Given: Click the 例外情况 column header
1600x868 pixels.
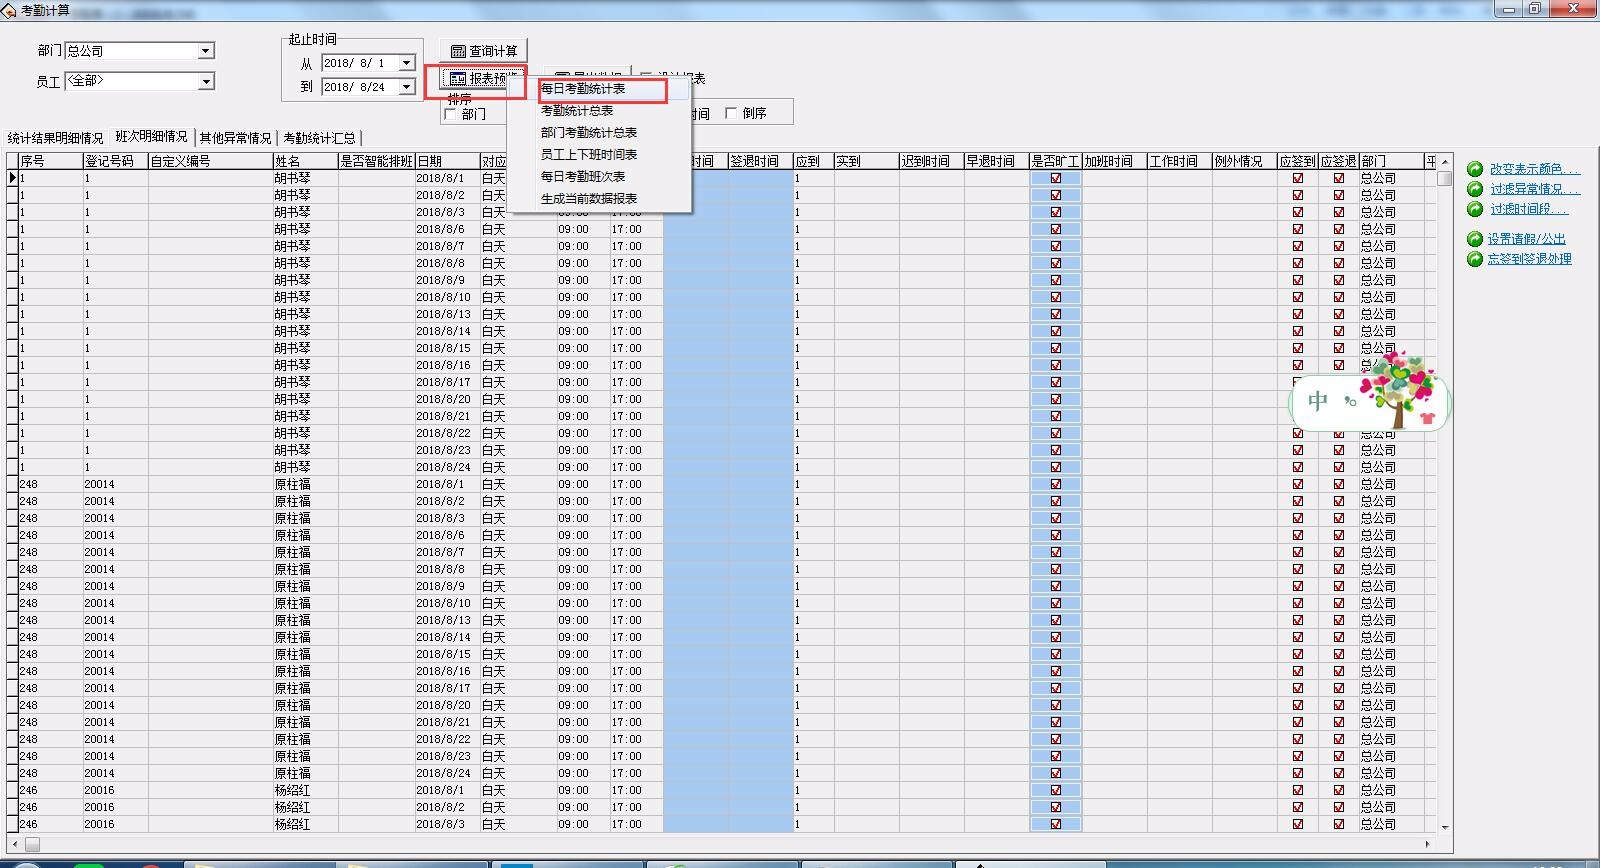Looking at the screenshot, I should click(1244, 161).
